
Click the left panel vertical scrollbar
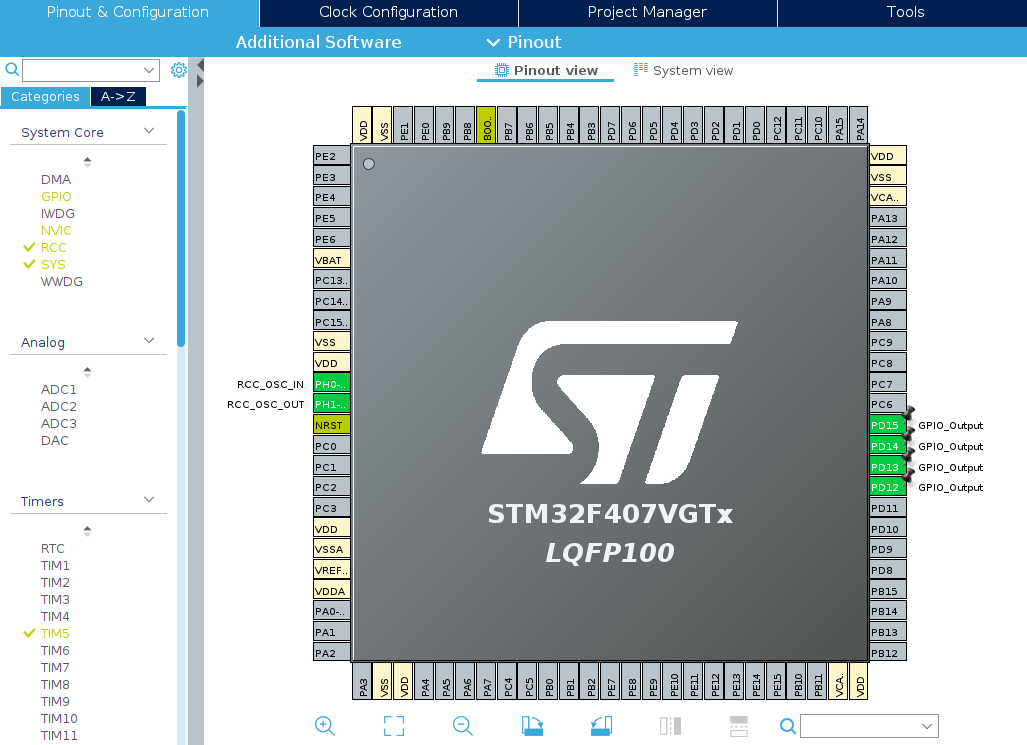[x=181, y=228]
